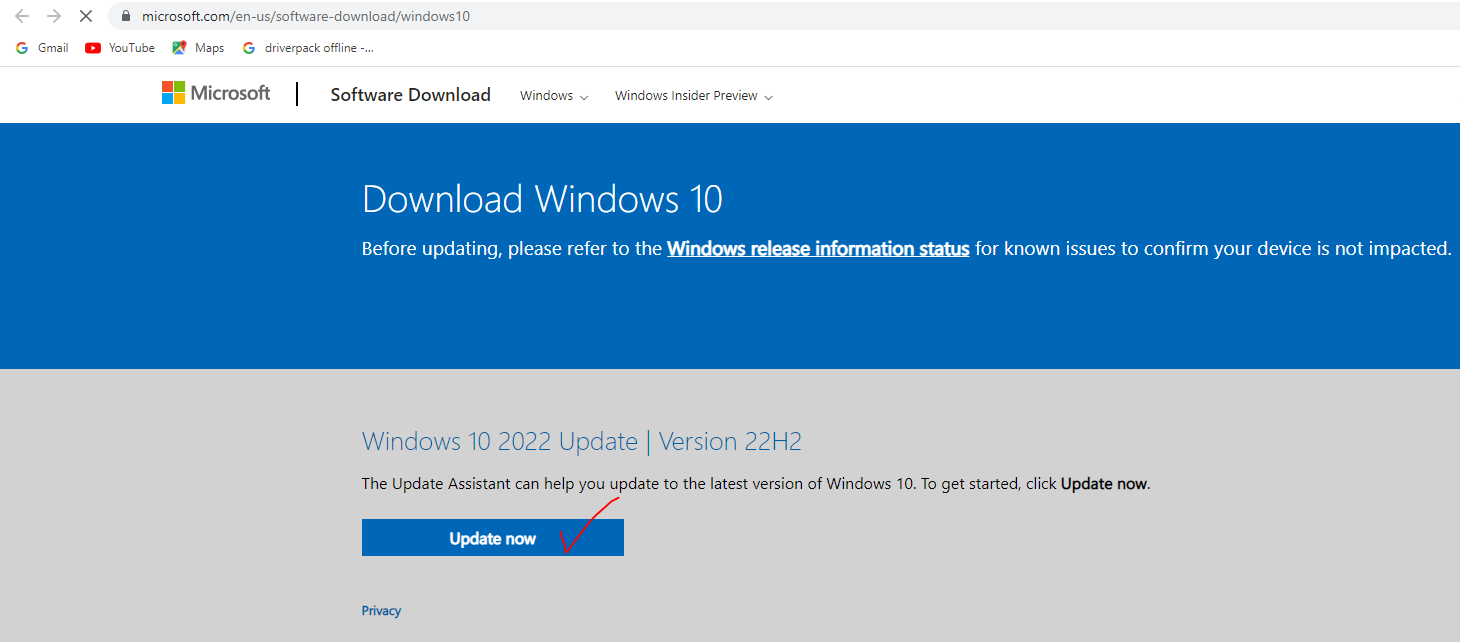
Task: Open the YouTube bookmark
Action: point(120,48)
